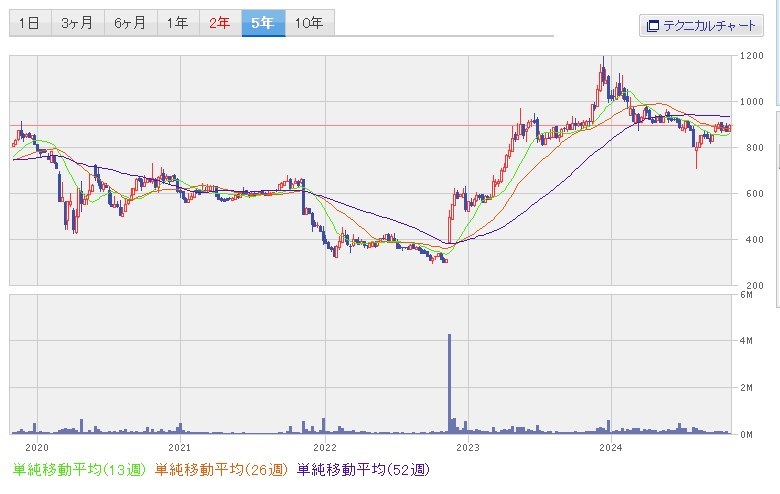Click the 4M volume axis label
The image size is (780, 494).
(x=747, y=341)
